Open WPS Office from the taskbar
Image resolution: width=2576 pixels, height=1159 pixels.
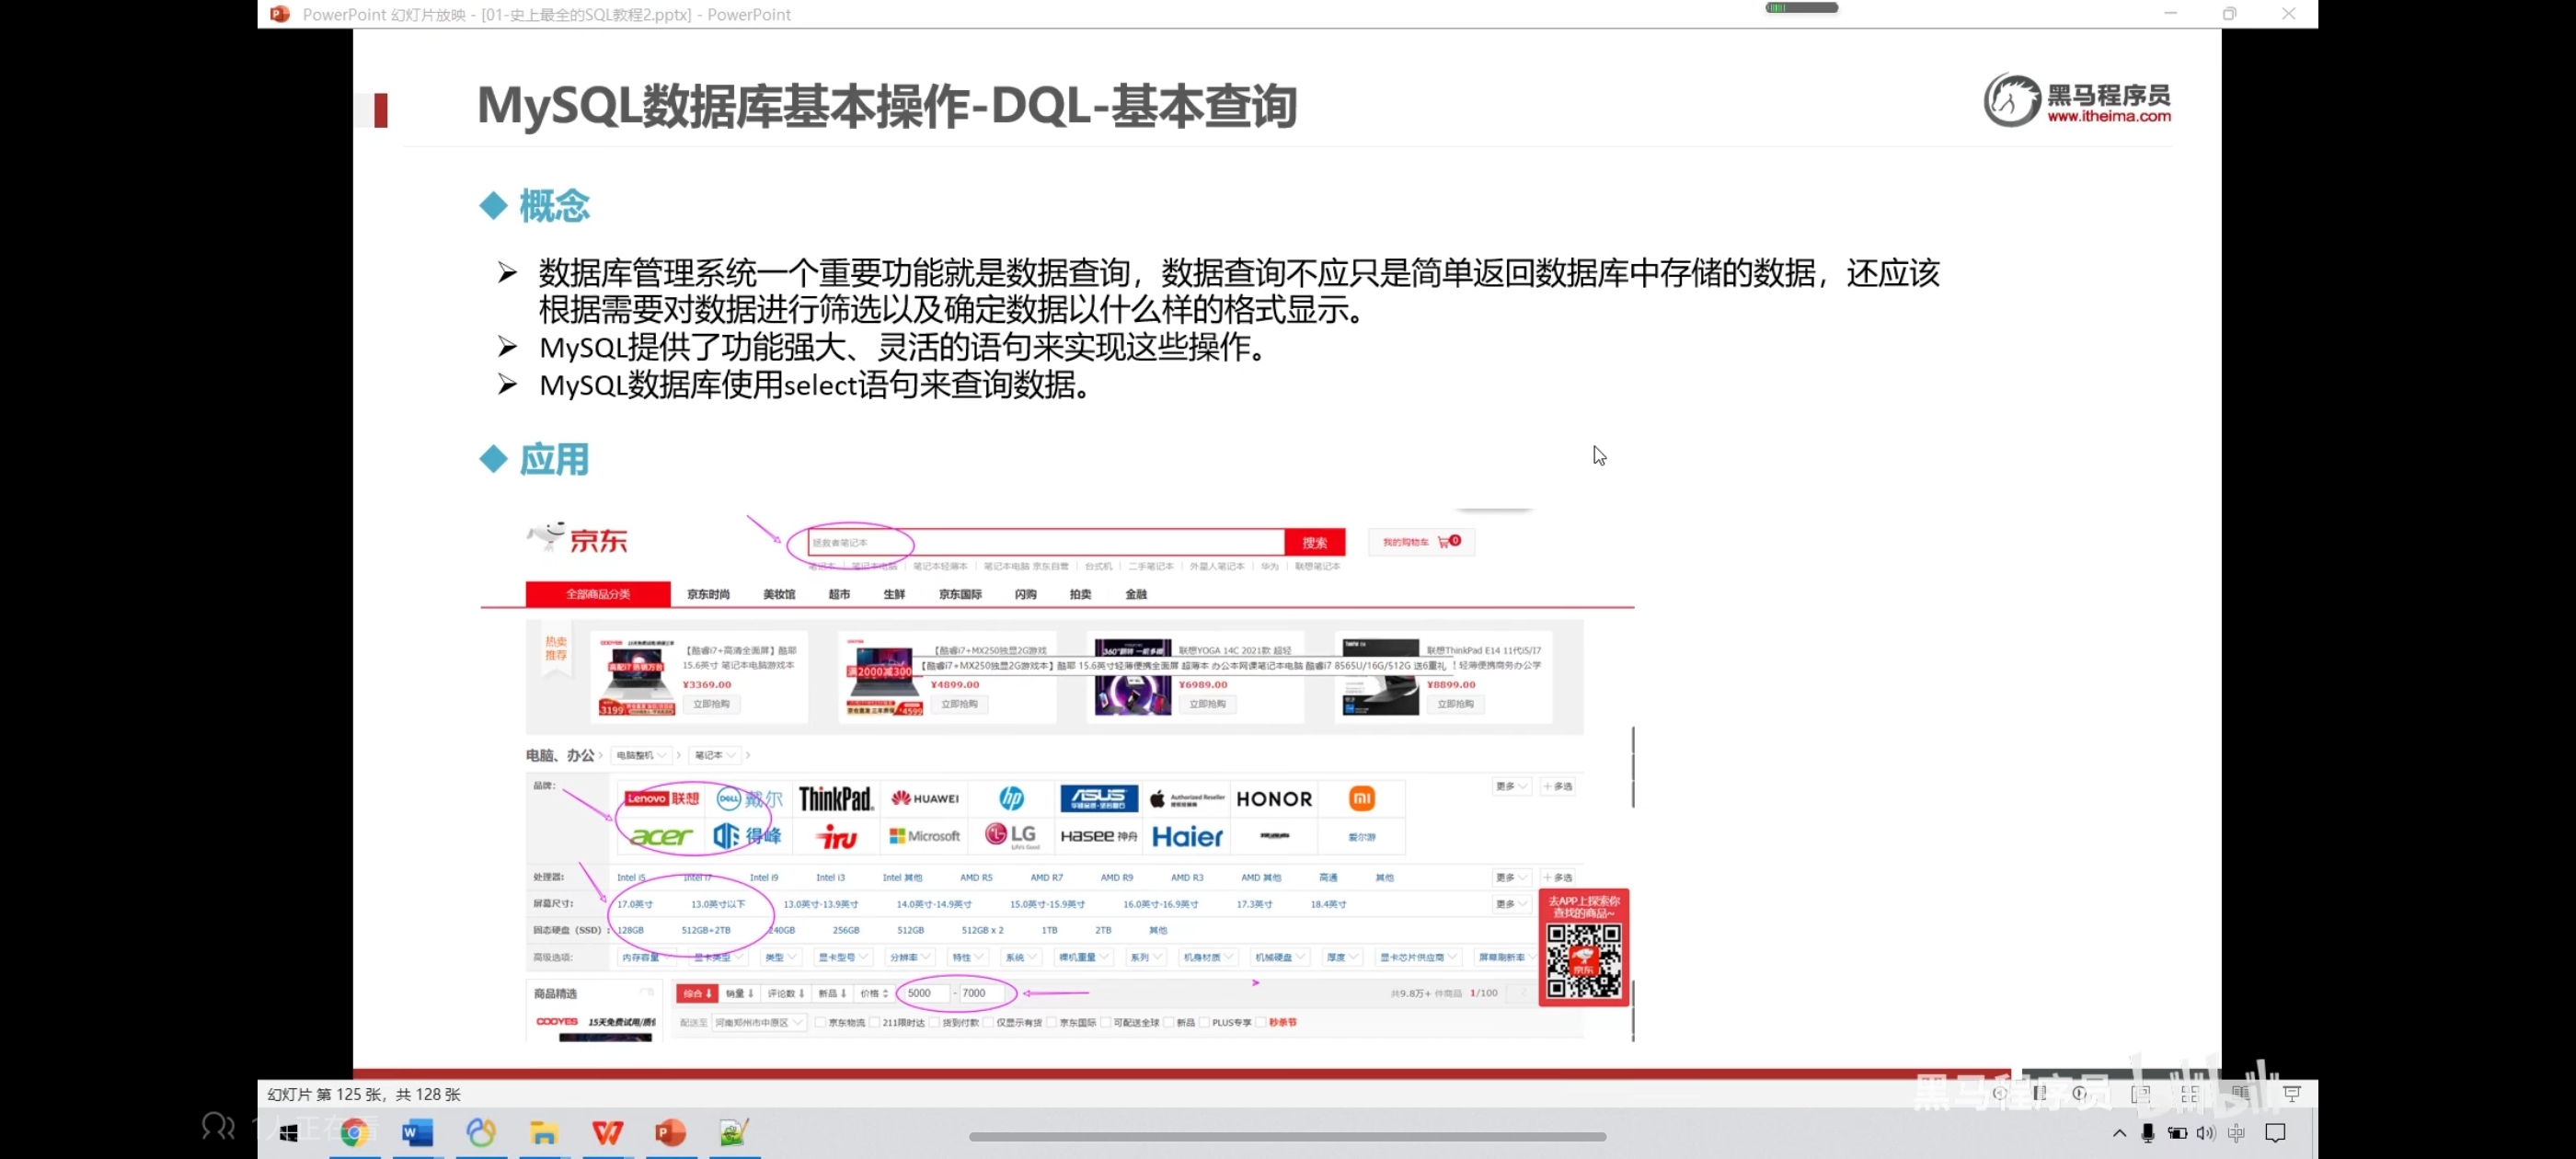(607, 1133)
